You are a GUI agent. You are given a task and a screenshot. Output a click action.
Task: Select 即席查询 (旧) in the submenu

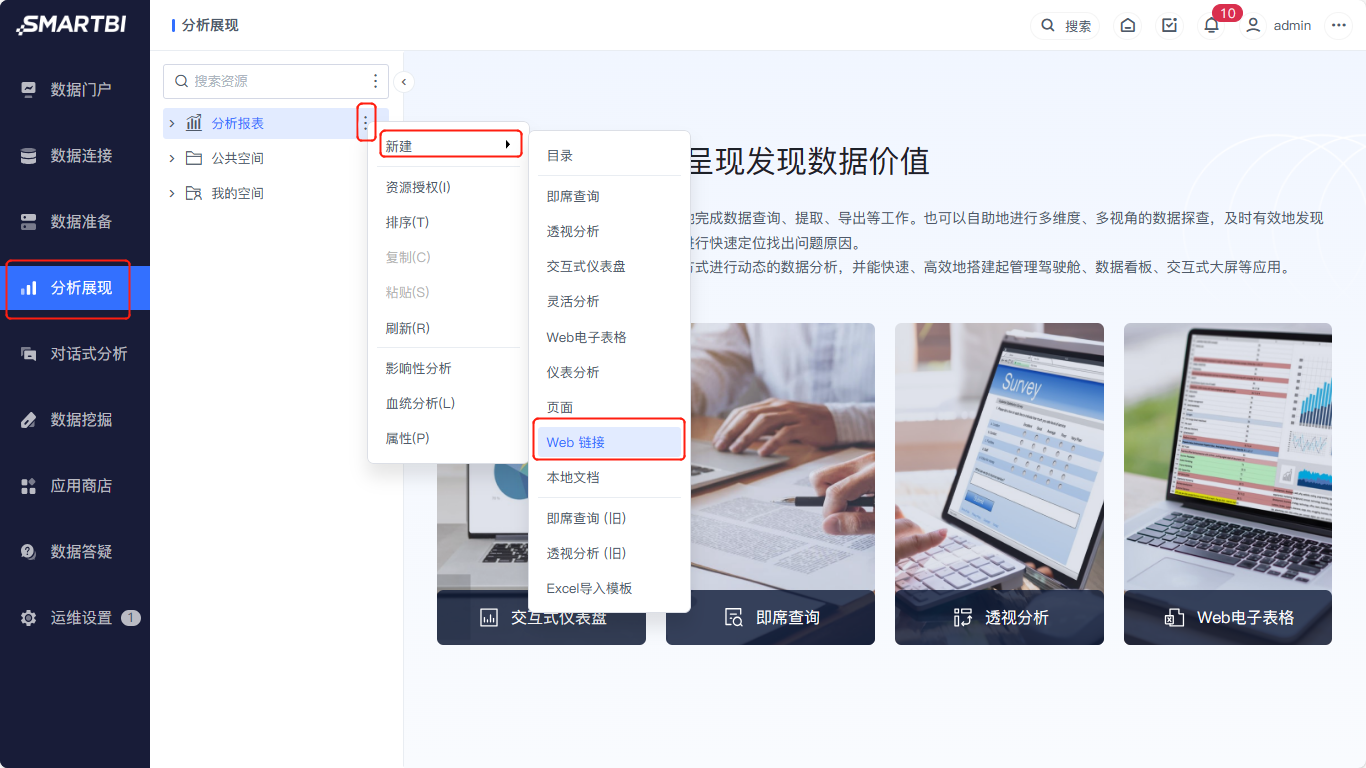point(609,518)
